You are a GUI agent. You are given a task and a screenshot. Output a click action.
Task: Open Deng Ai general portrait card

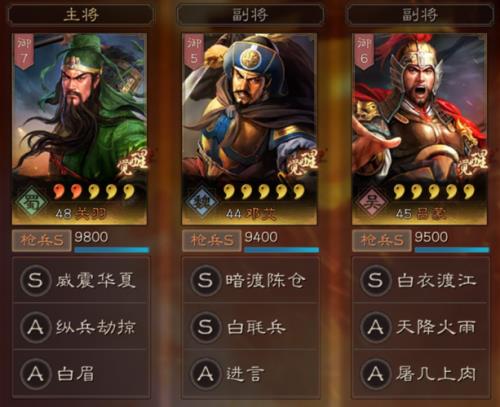[x=249, y=129]
